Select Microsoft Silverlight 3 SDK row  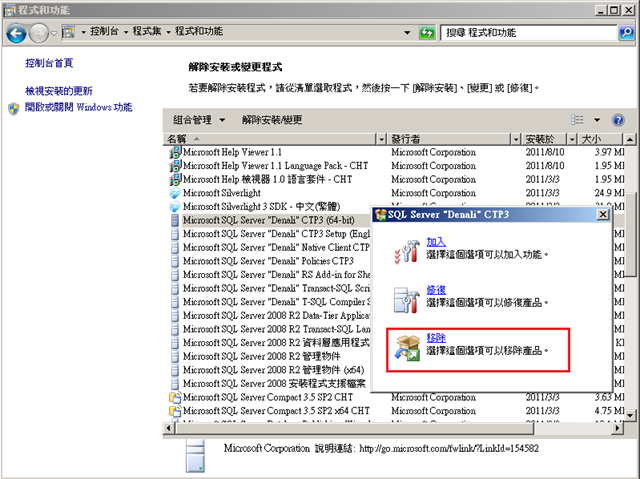pyautogui.click(x=269, y=206)
